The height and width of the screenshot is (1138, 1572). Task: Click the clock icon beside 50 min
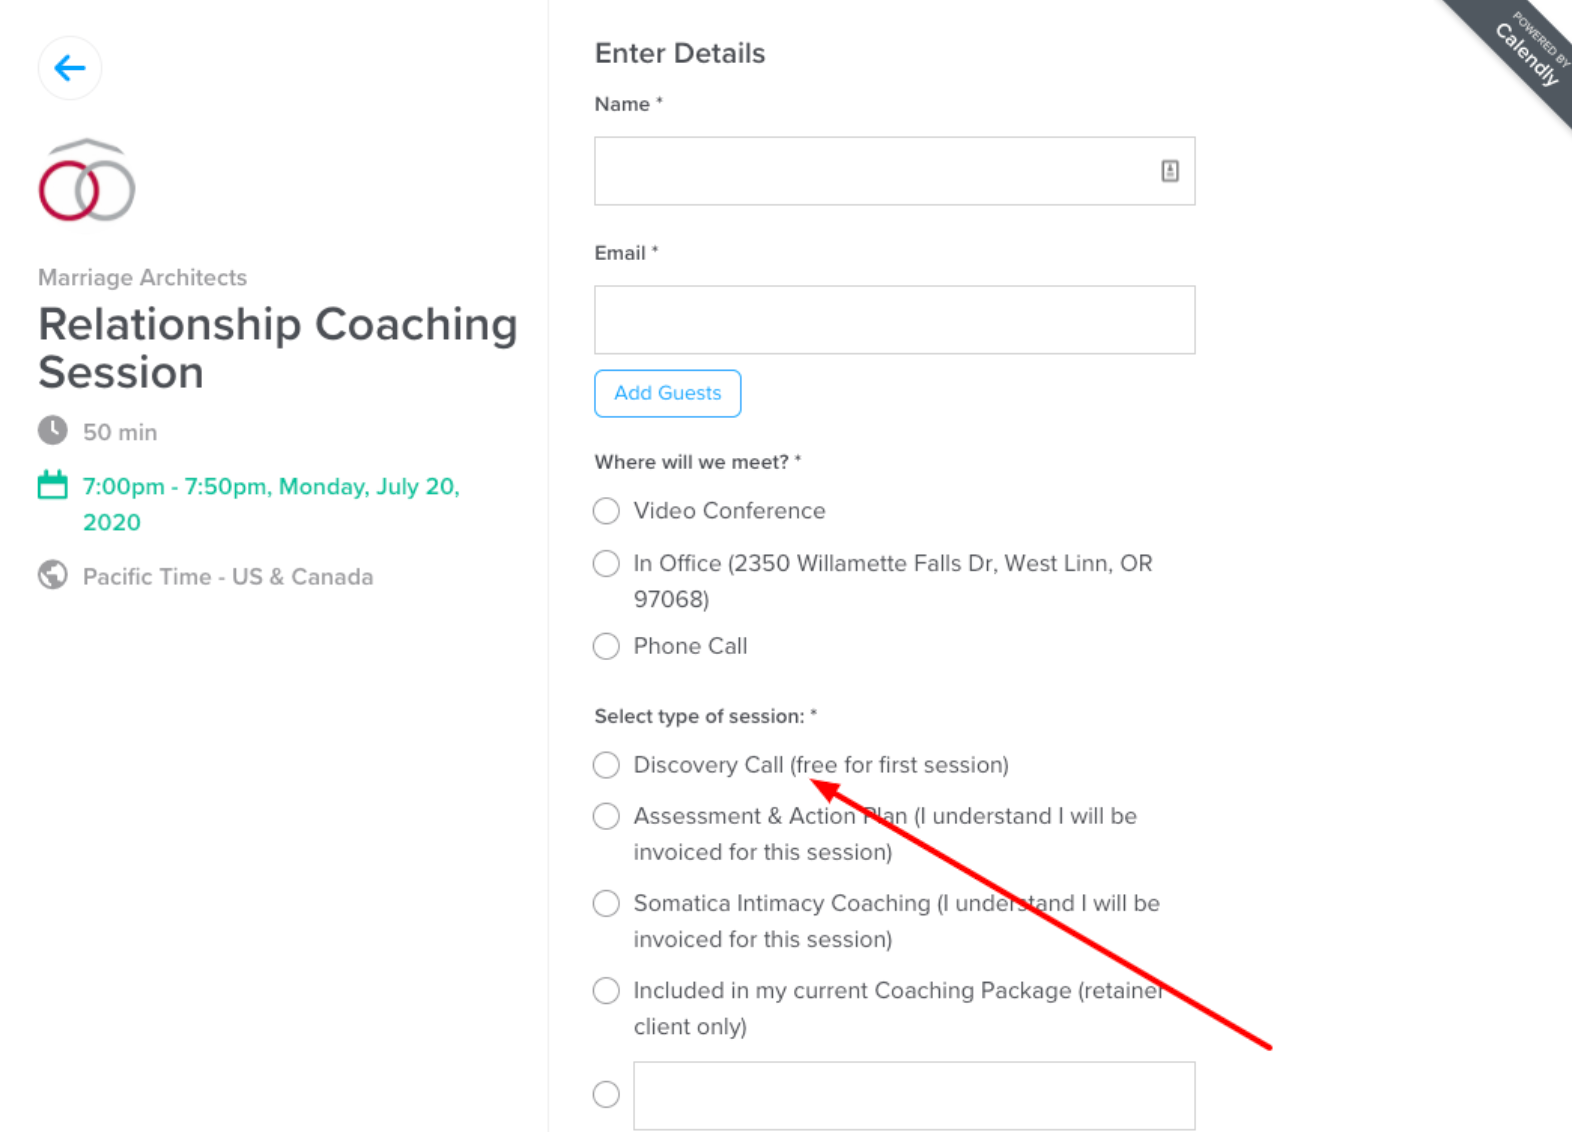(53, 431)
